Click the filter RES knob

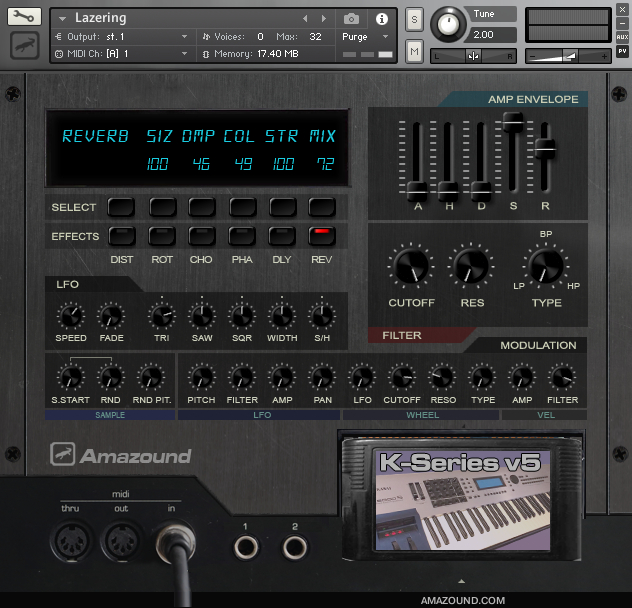pos(471,266)
